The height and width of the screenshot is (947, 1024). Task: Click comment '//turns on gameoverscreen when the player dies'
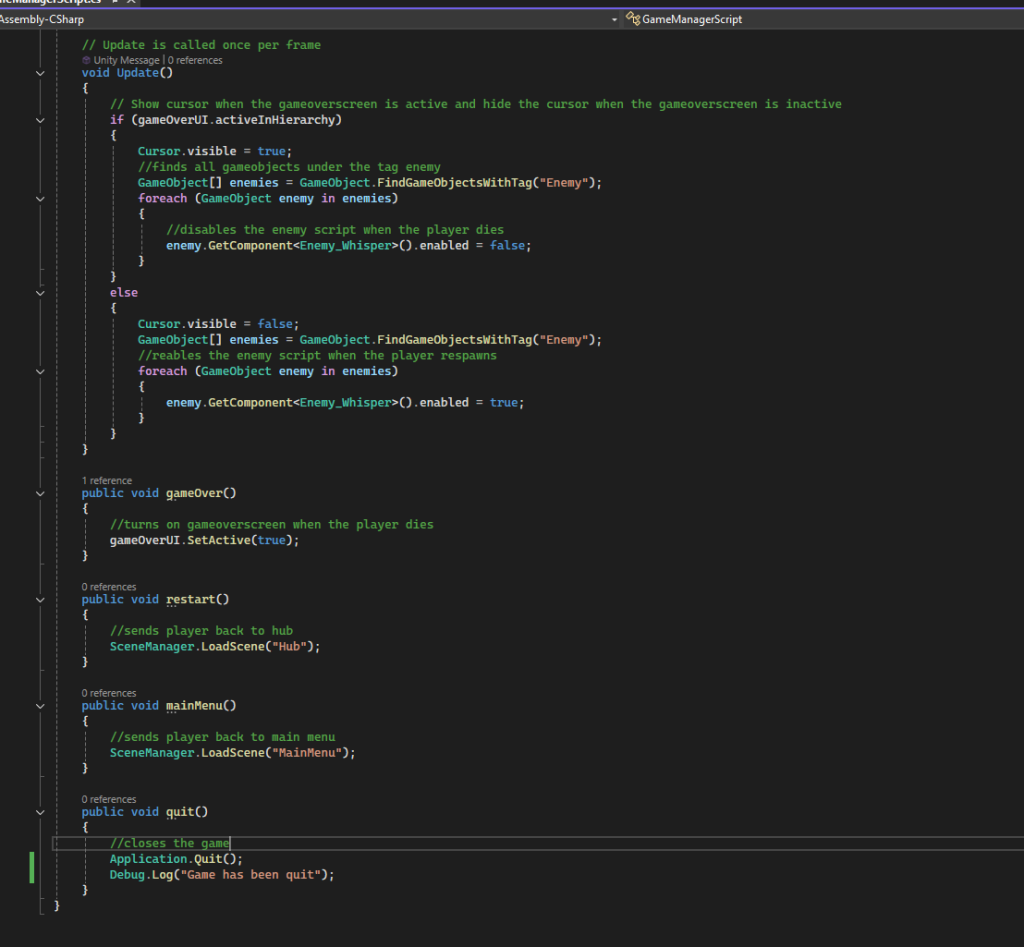(x=272, y=524)
